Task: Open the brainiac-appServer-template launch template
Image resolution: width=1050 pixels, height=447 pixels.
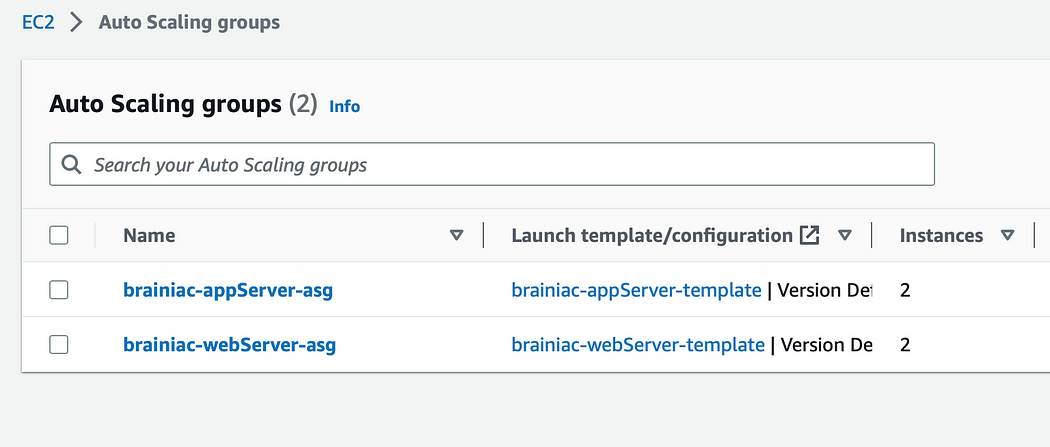Action: pos(636,290)
